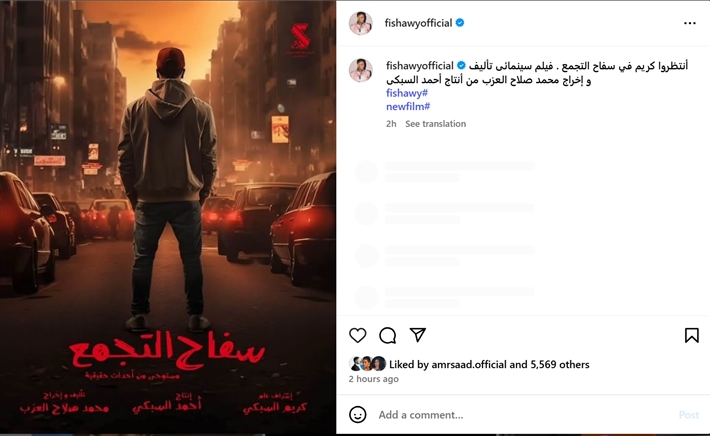View the 5,569 others who liked
This screenshot has height=436, width=710.
pyautogui.click(x=560, y=364)
